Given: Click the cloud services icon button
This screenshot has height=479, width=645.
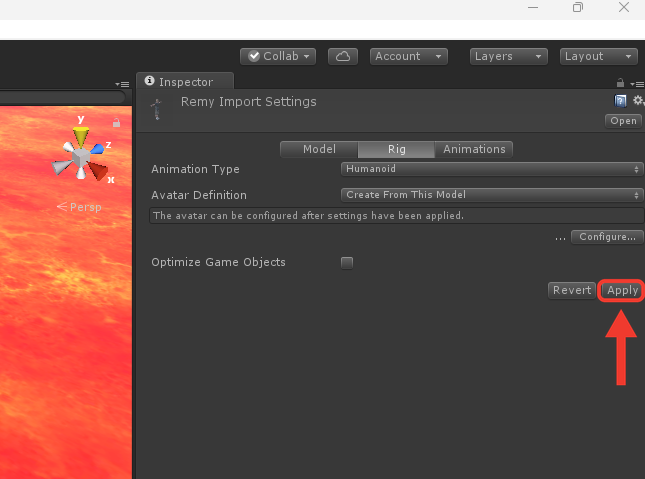Looking at the screenshot, I should click(x=343, y=56).
